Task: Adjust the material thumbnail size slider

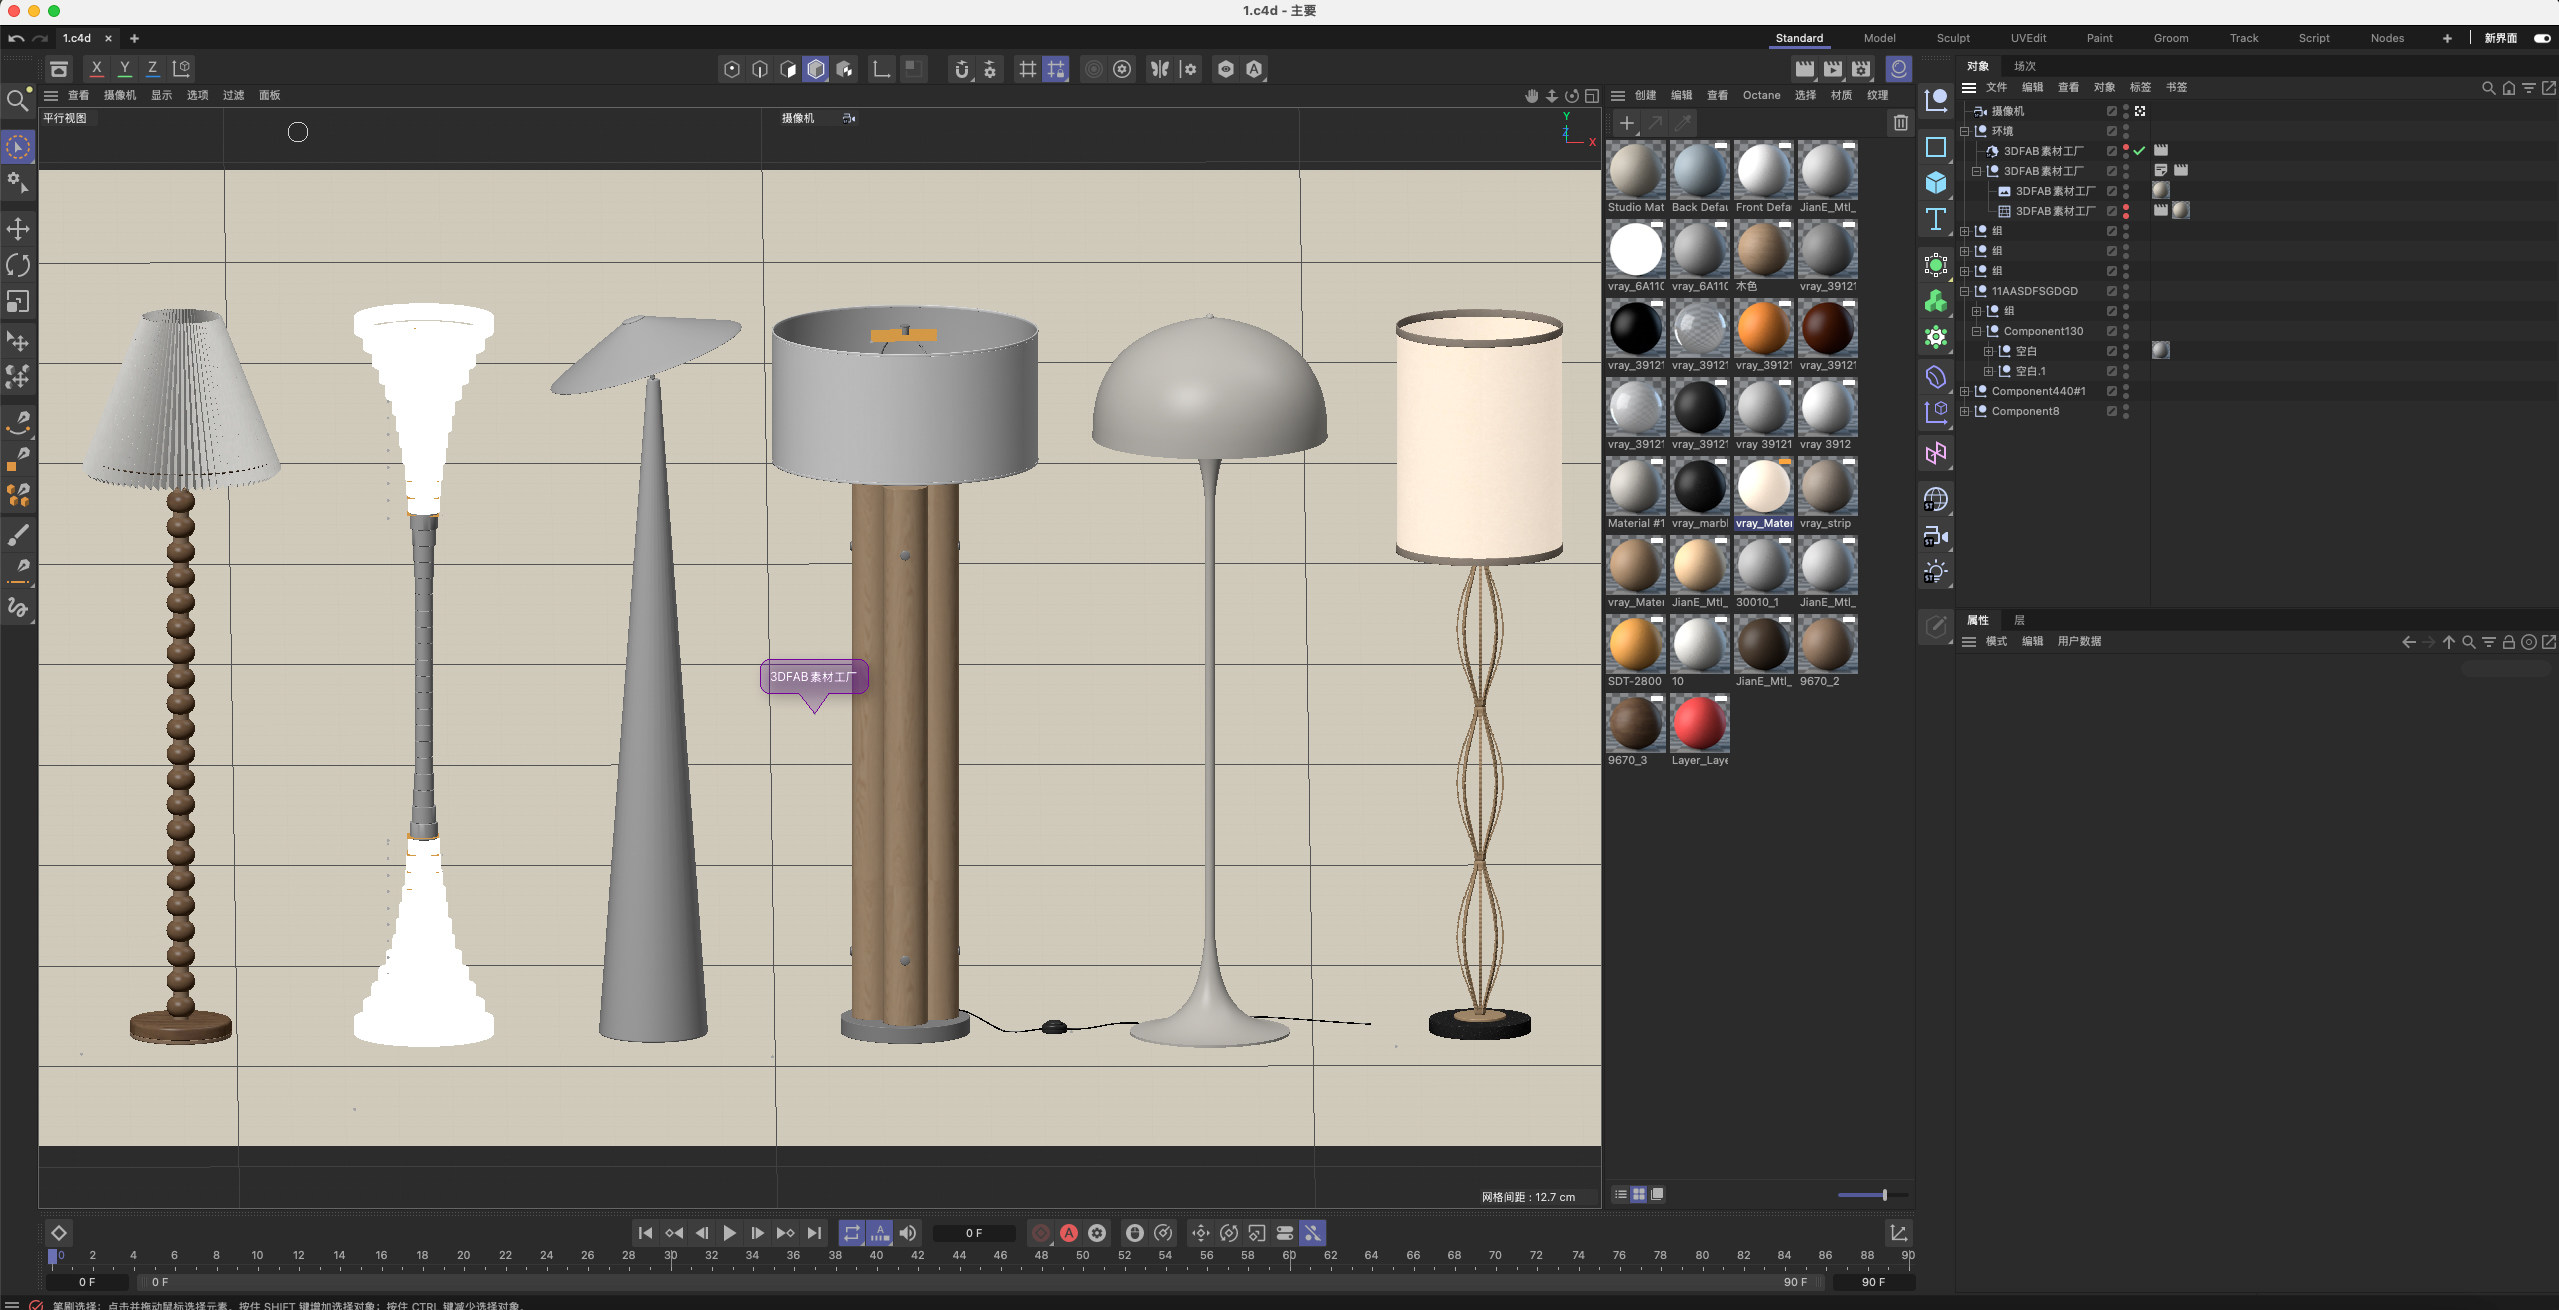Action: (1884, 1195)
